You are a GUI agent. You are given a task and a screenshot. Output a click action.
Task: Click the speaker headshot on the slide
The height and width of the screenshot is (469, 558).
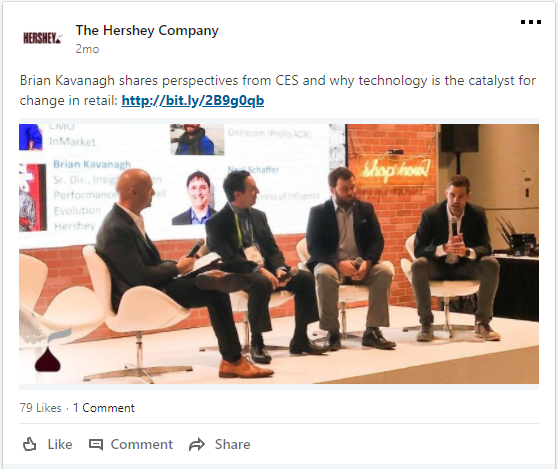pos(194,198)
